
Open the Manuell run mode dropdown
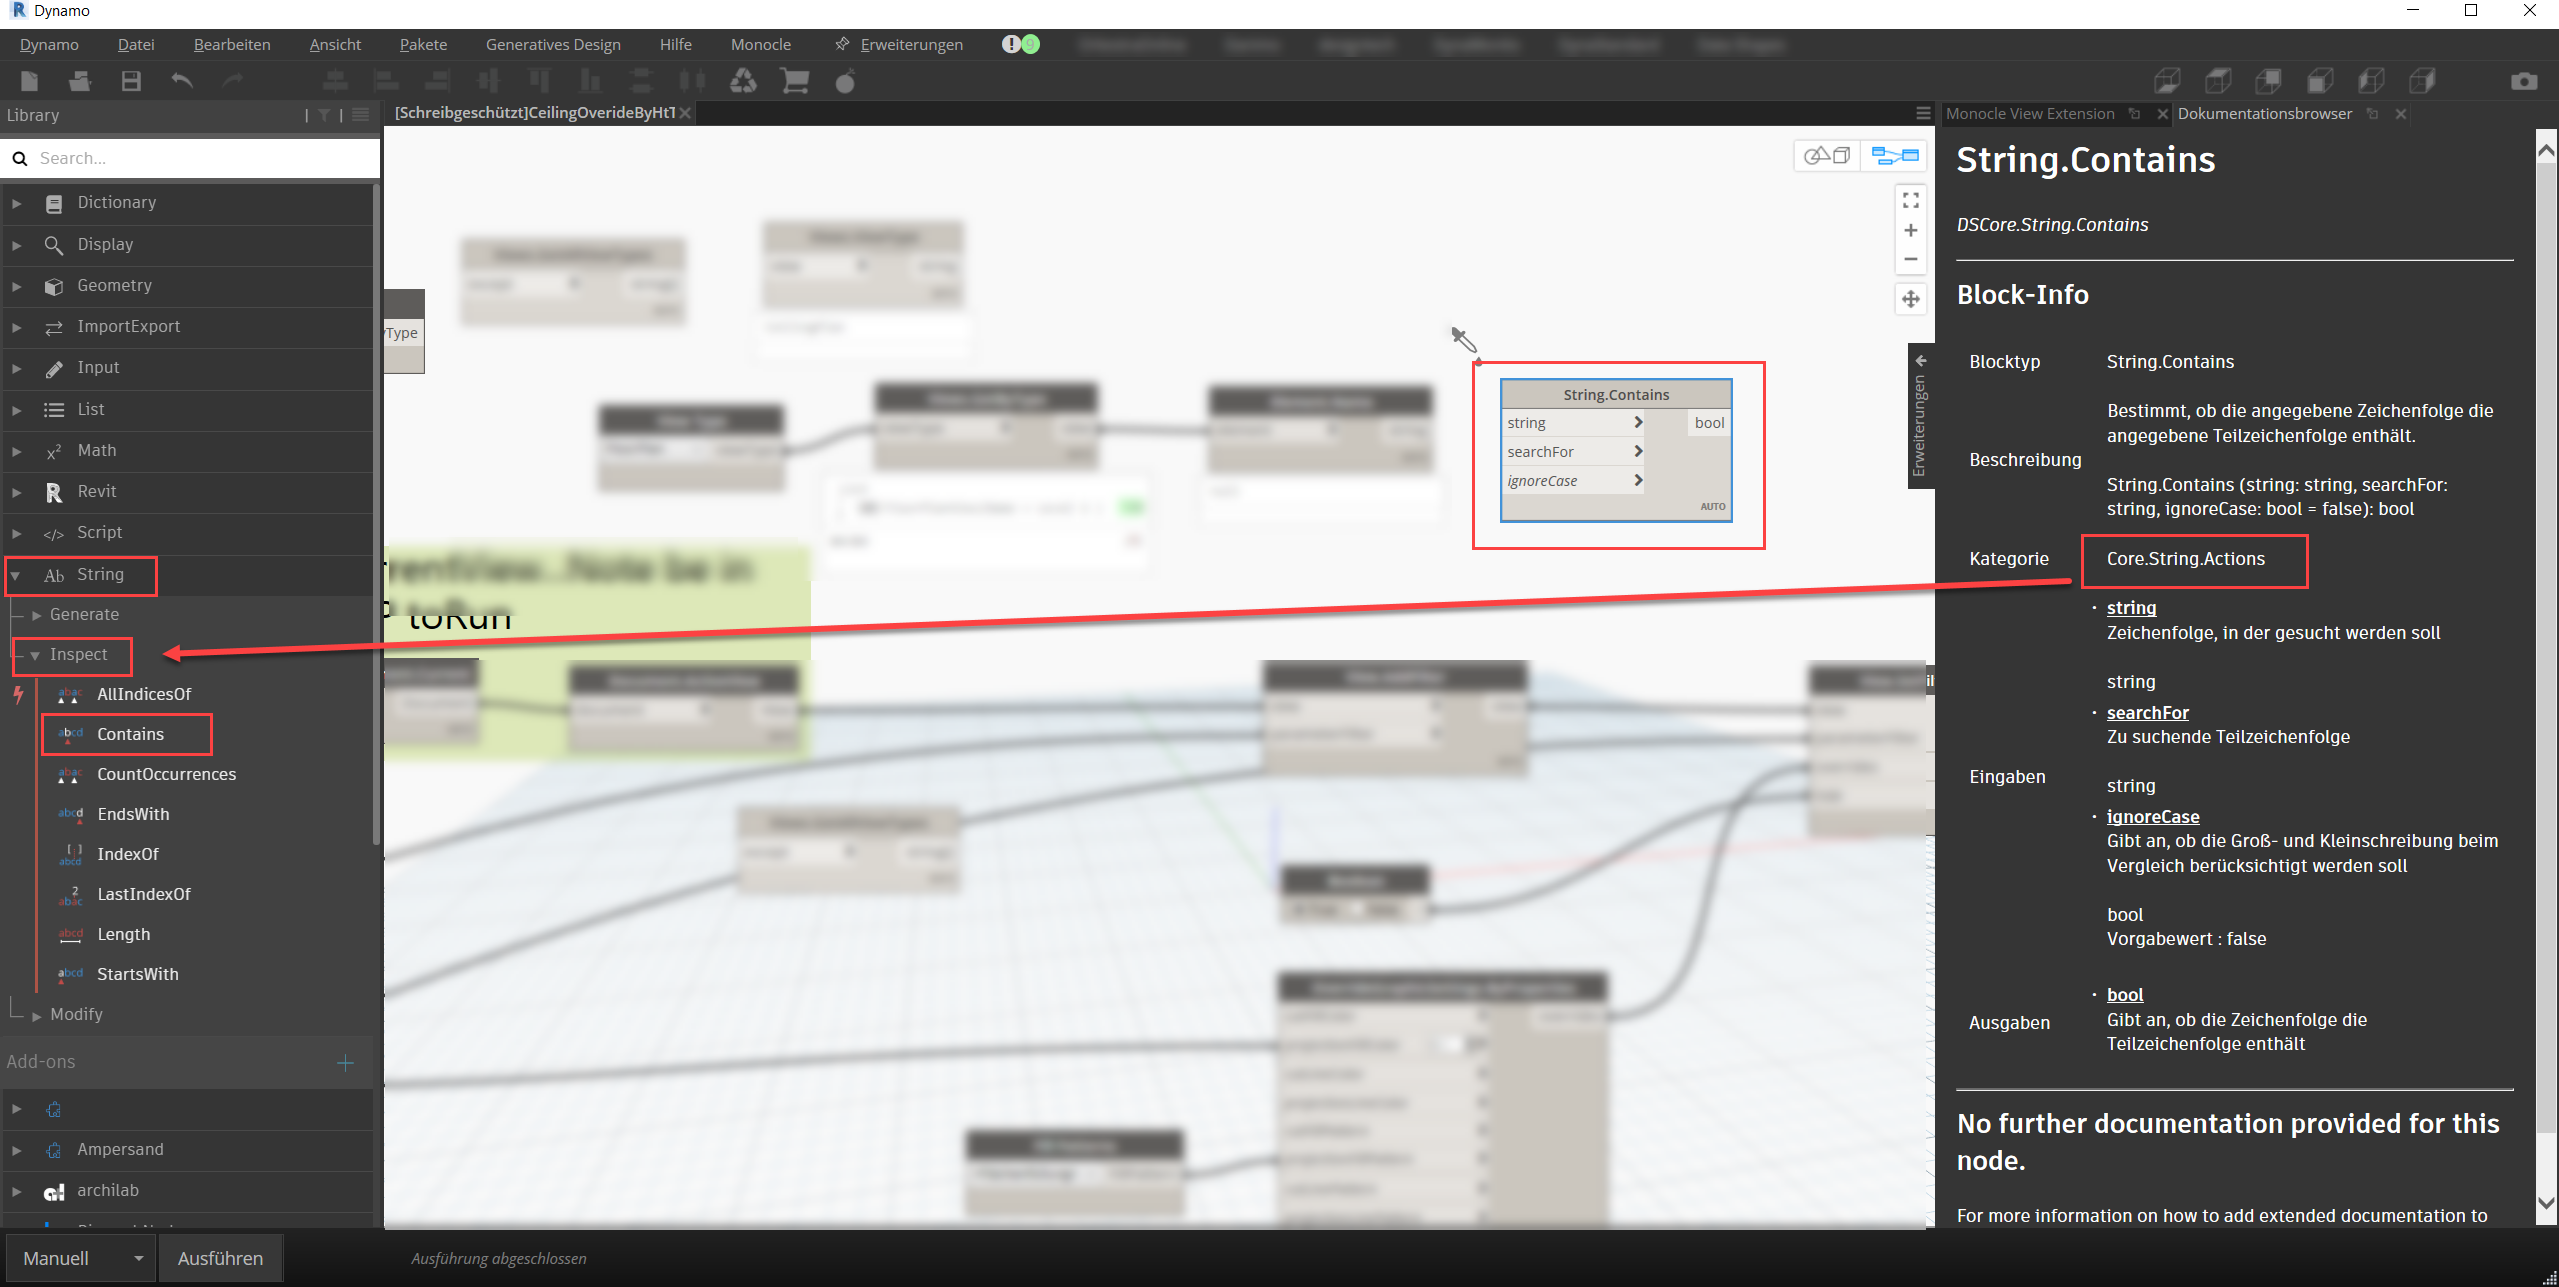[138, 1258]
